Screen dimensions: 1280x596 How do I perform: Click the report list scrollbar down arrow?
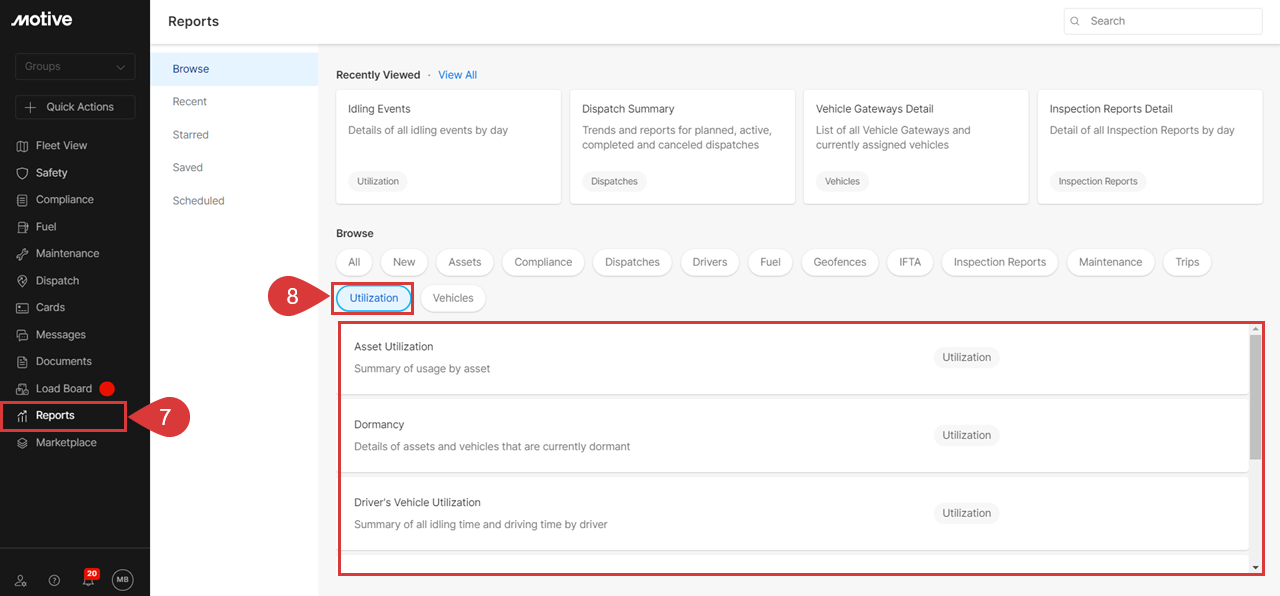[1255, 567]
